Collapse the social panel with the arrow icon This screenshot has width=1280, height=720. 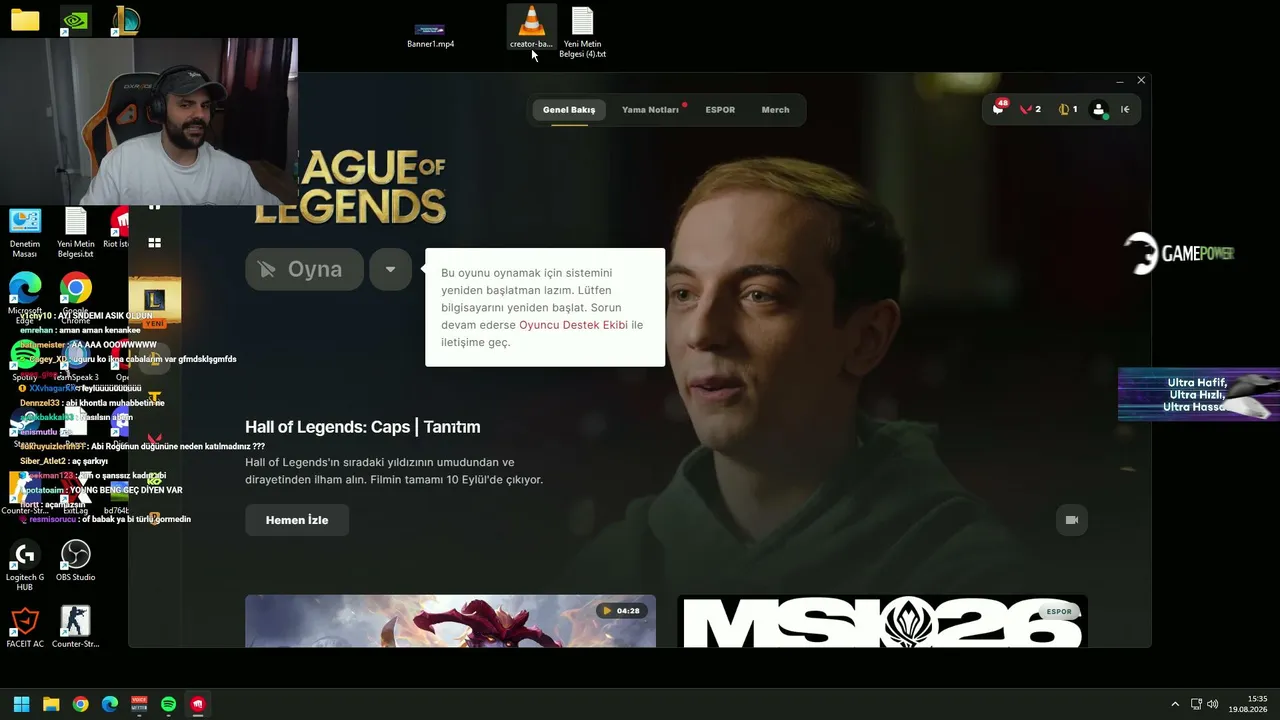(1125, 110)
